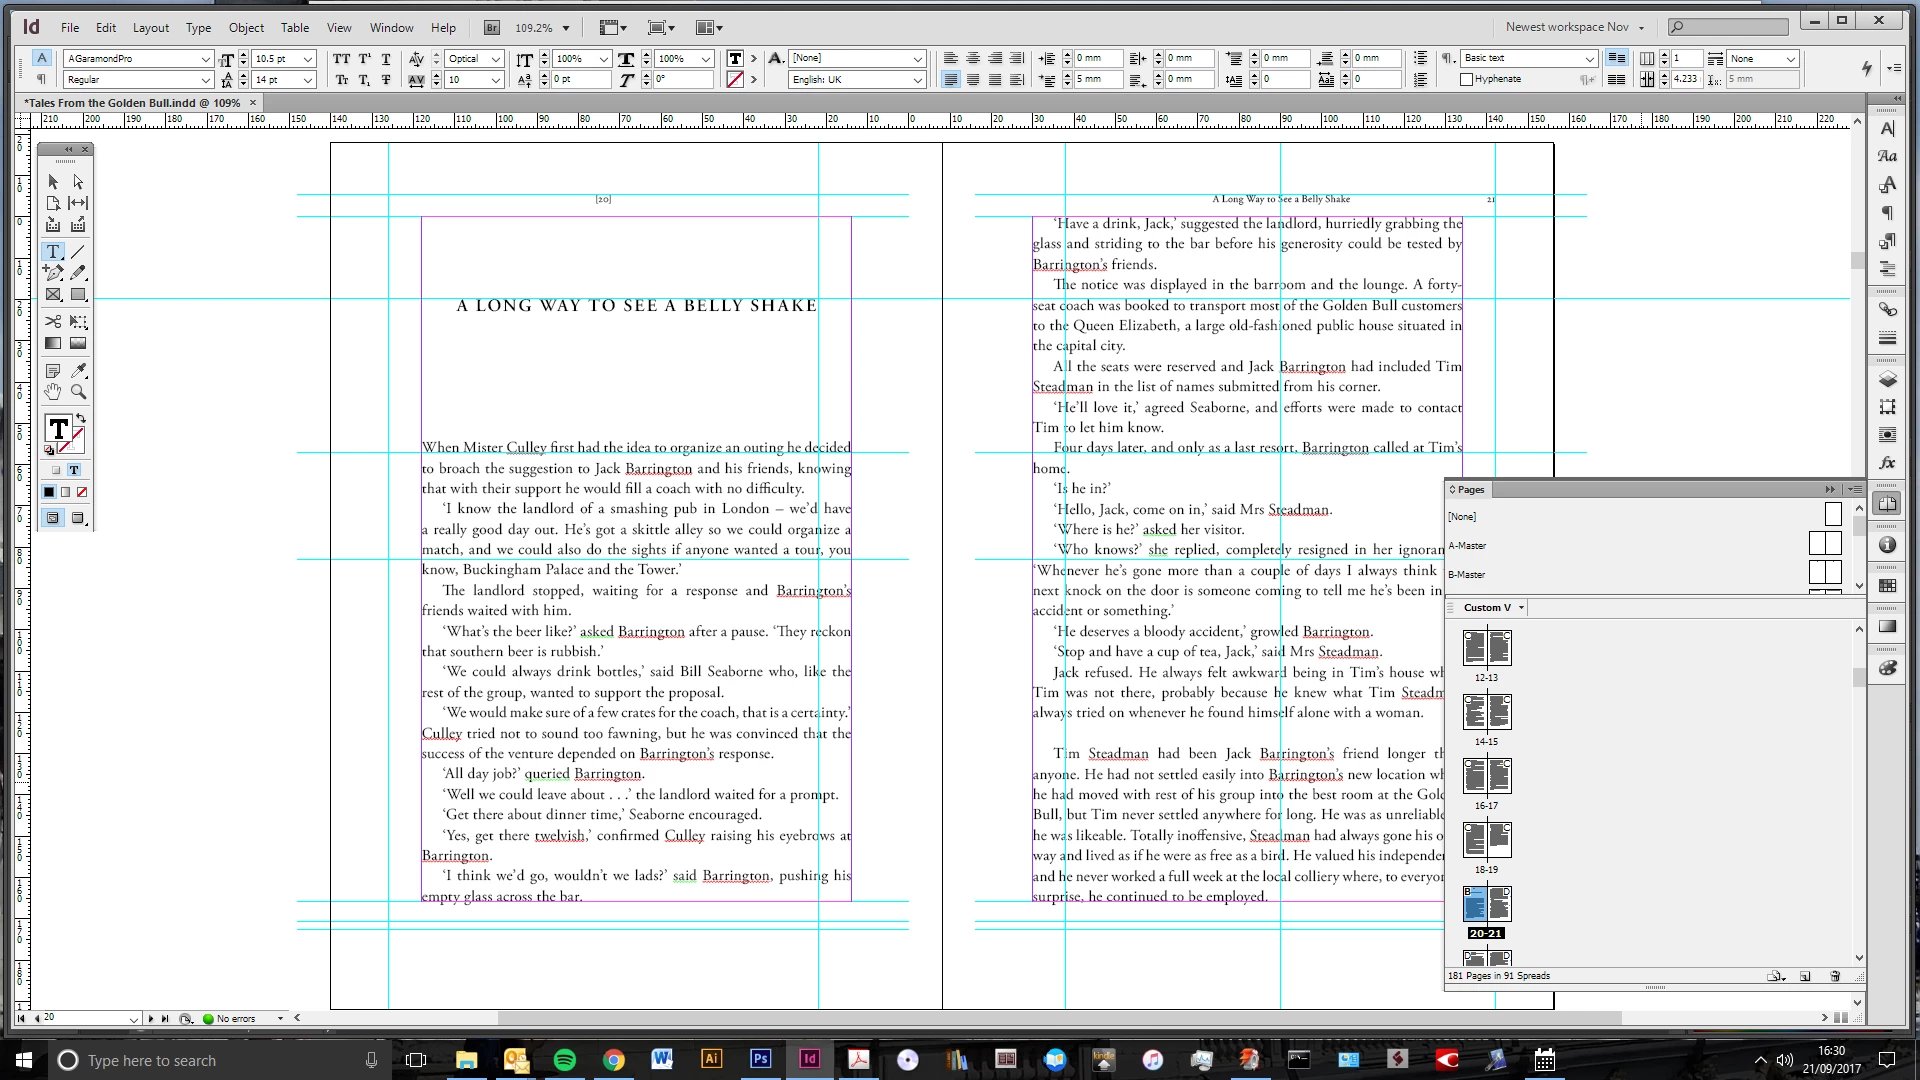Image resolution: width=1920 pixels, height=1080 pixels.
Task: Click the fill color swatch in toolbox
Action: (58, 429)
